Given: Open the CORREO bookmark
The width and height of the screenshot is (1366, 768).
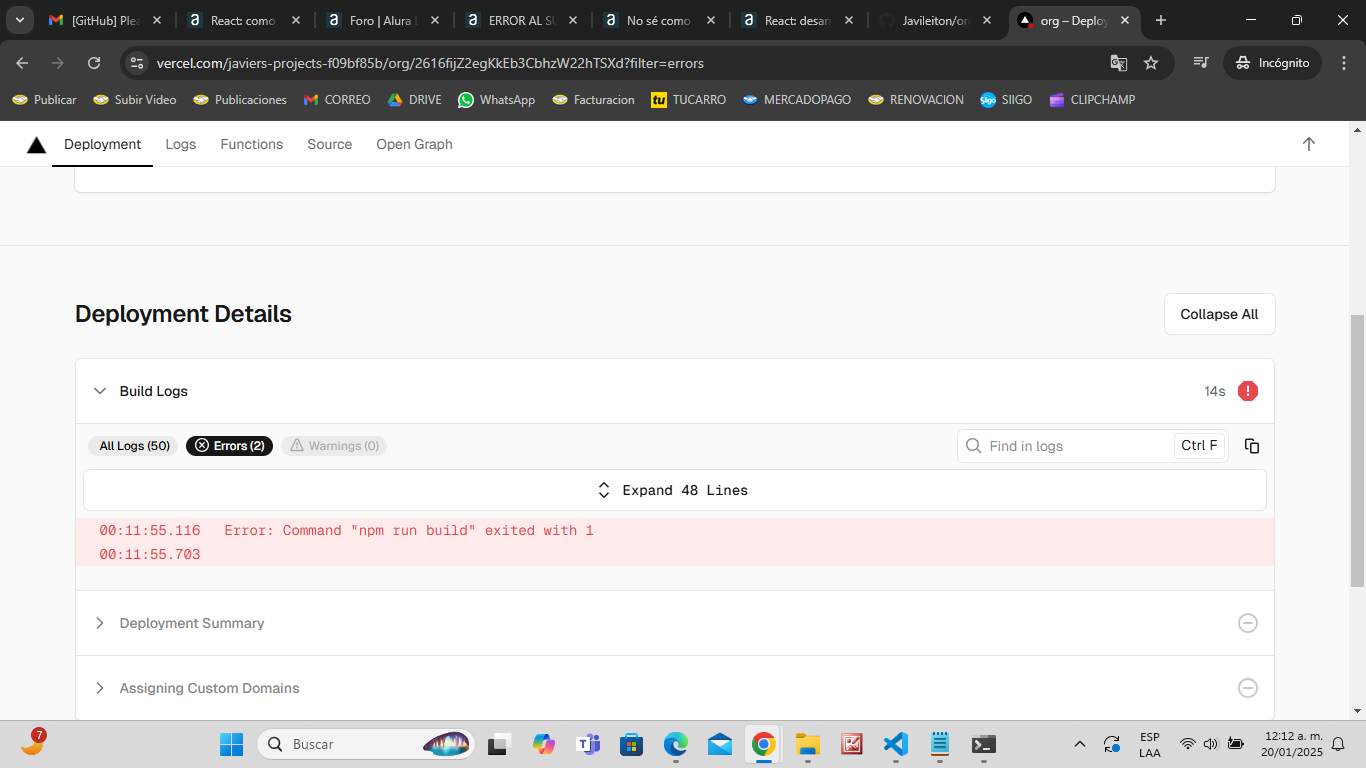Looking at the screenshot, I should [337, 100].
